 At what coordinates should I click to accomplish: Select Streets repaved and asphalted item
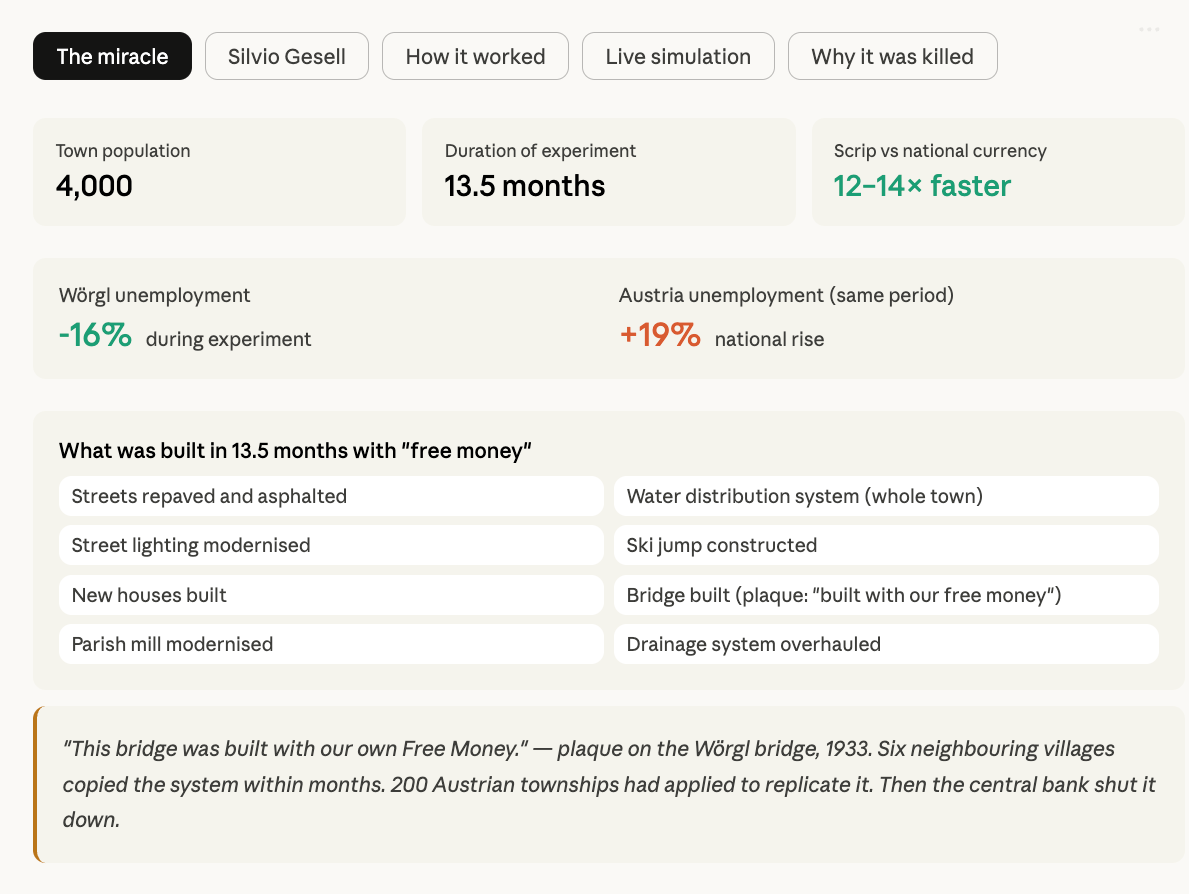331,496
